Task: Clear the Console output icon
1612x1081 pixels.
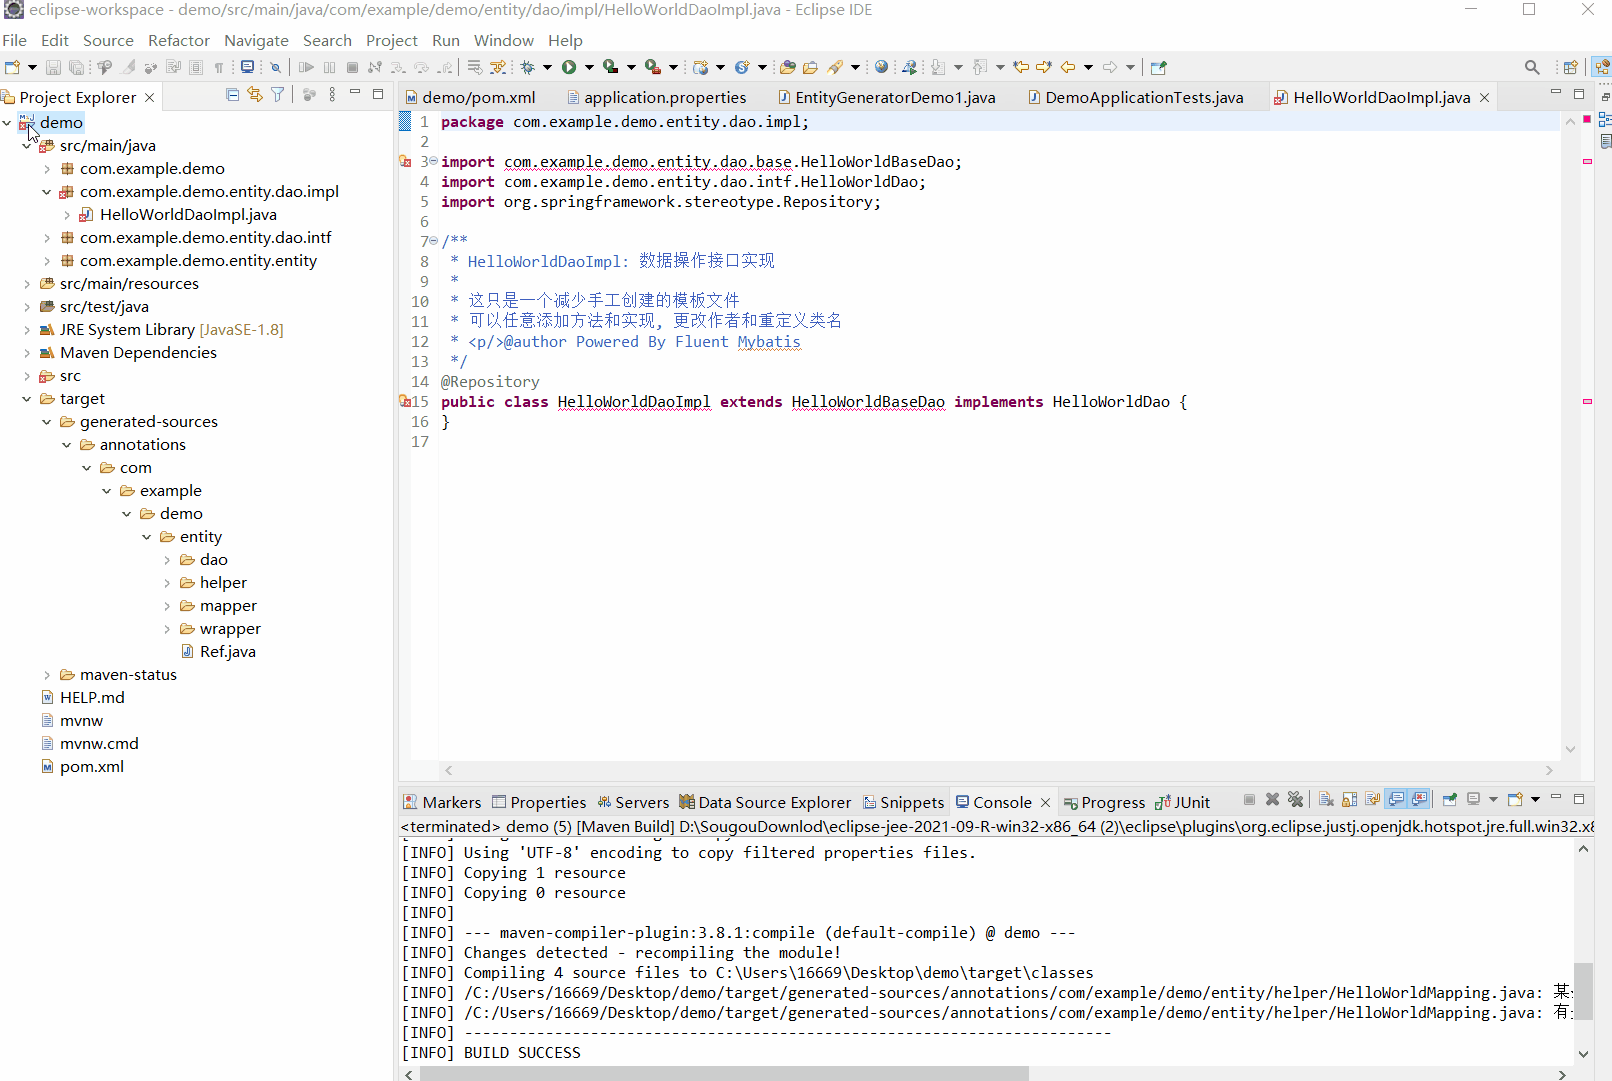Action: [x=1326, y=800]
